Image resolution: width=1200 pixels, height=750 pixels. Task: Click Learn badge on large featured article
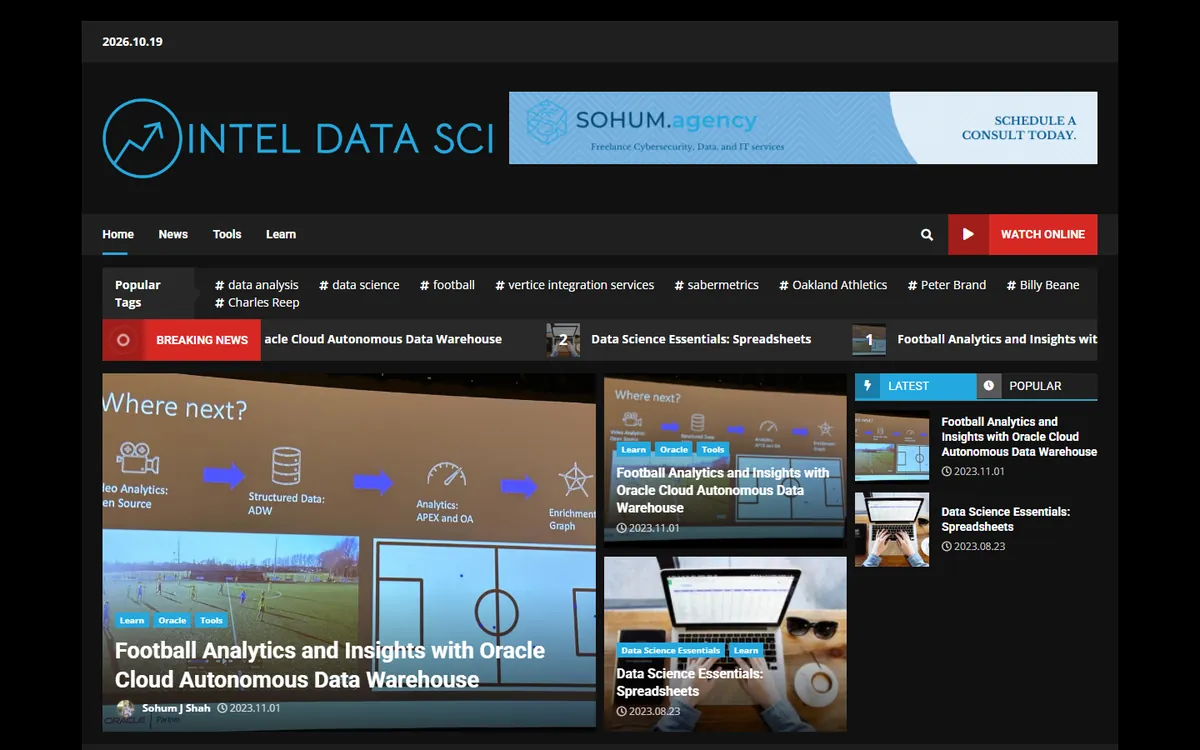(x=132, y=621)
